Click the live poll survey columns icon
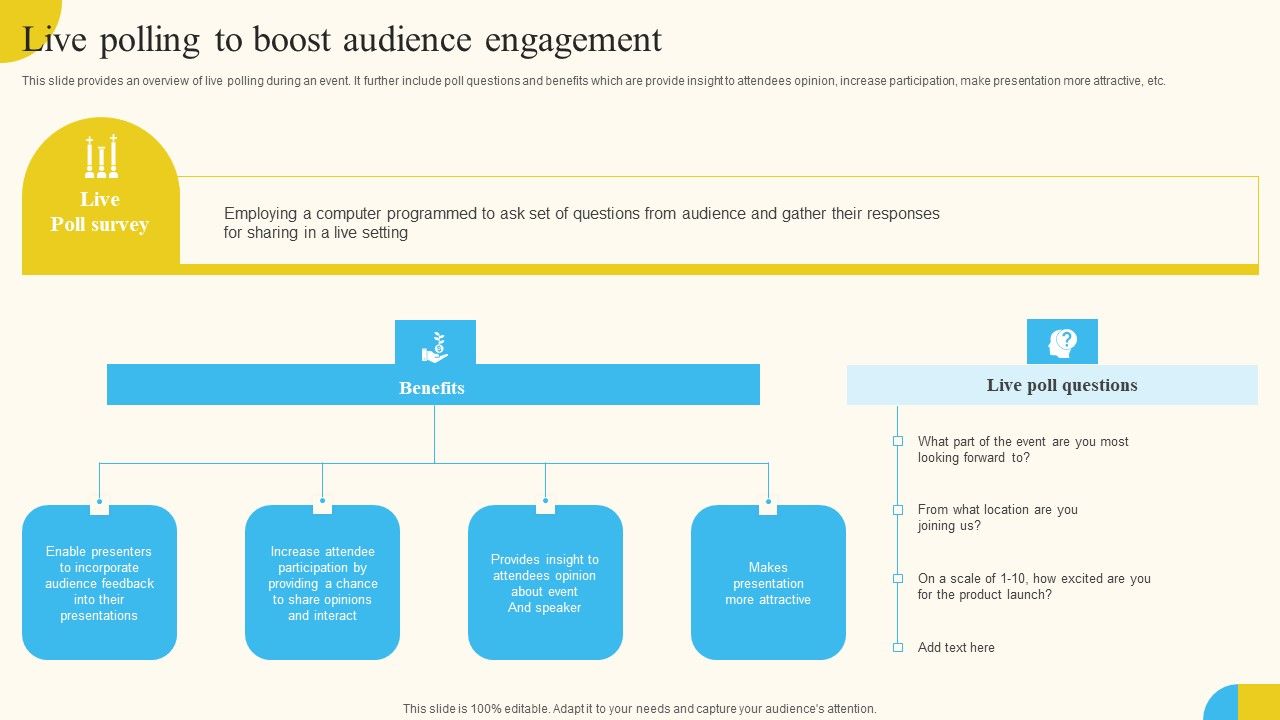The height and width of the screenshot is (720, 1280). [x=101, y=156]
